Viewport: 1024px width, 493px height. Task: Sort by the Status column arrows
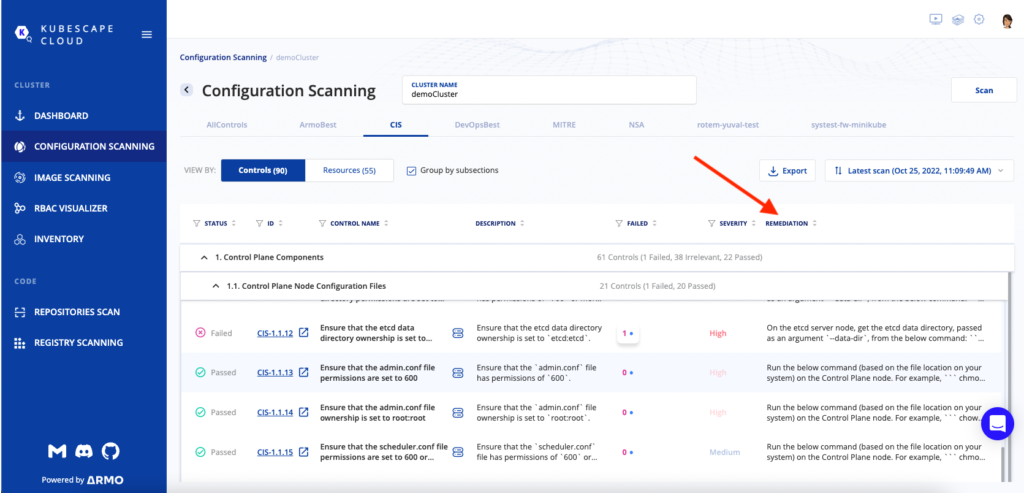click(234, 223)
